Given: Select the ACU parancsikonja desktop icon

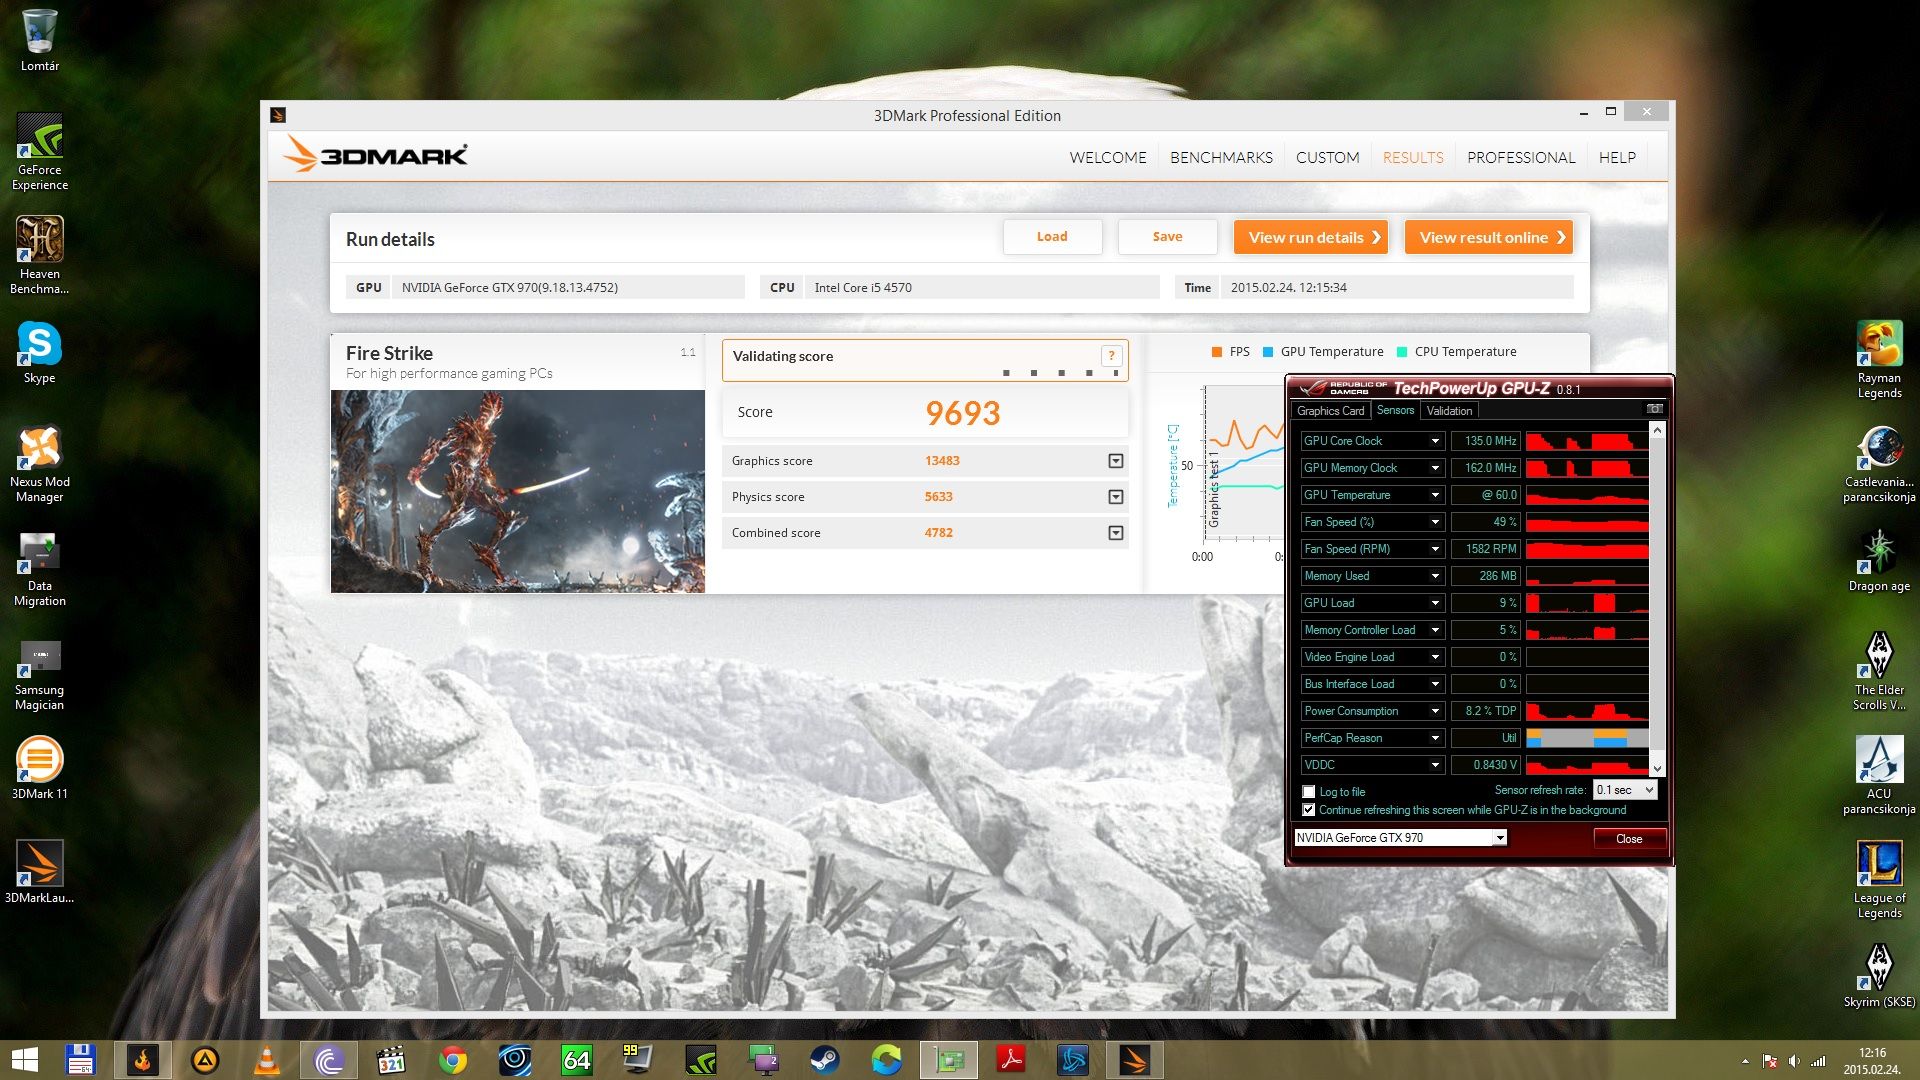Looking at the screenshot, I should point(1879,775).
